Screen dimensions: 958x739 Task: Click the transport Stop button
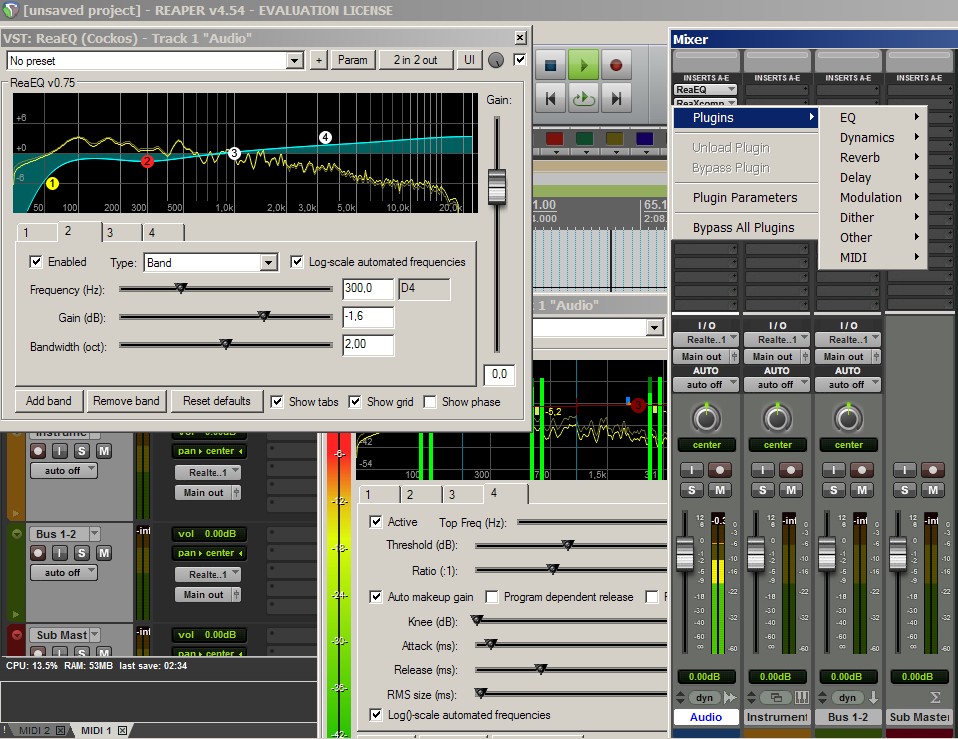point(550,66)
